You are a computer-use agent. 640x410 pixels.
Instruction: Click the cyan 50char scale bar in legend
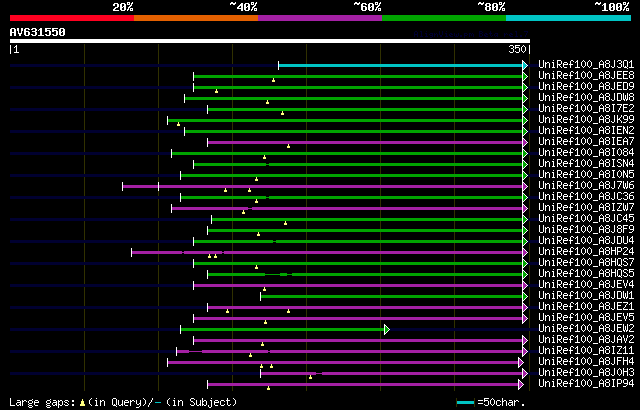(x=465, y=403)
